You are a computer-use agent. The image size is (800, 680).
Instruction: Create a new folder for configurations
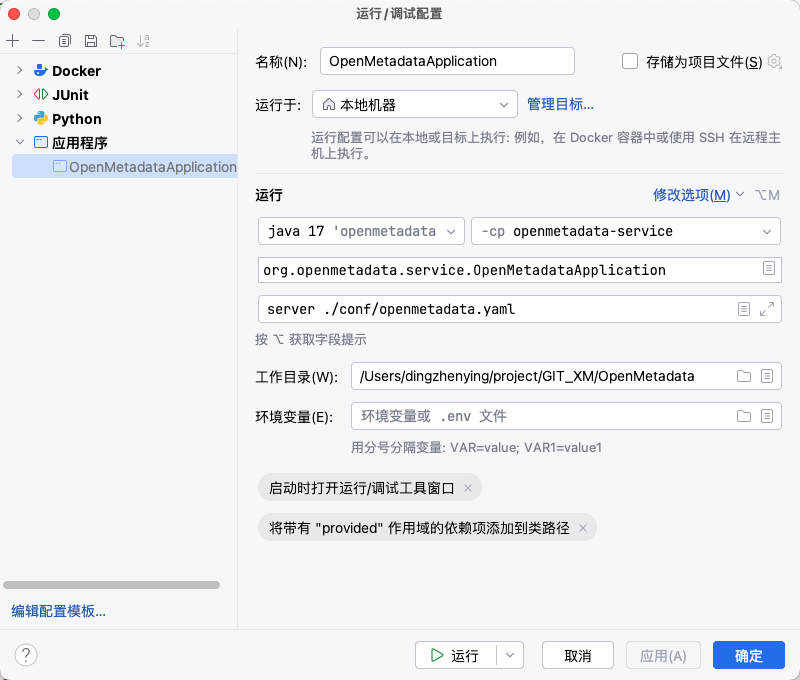[117, 41]
